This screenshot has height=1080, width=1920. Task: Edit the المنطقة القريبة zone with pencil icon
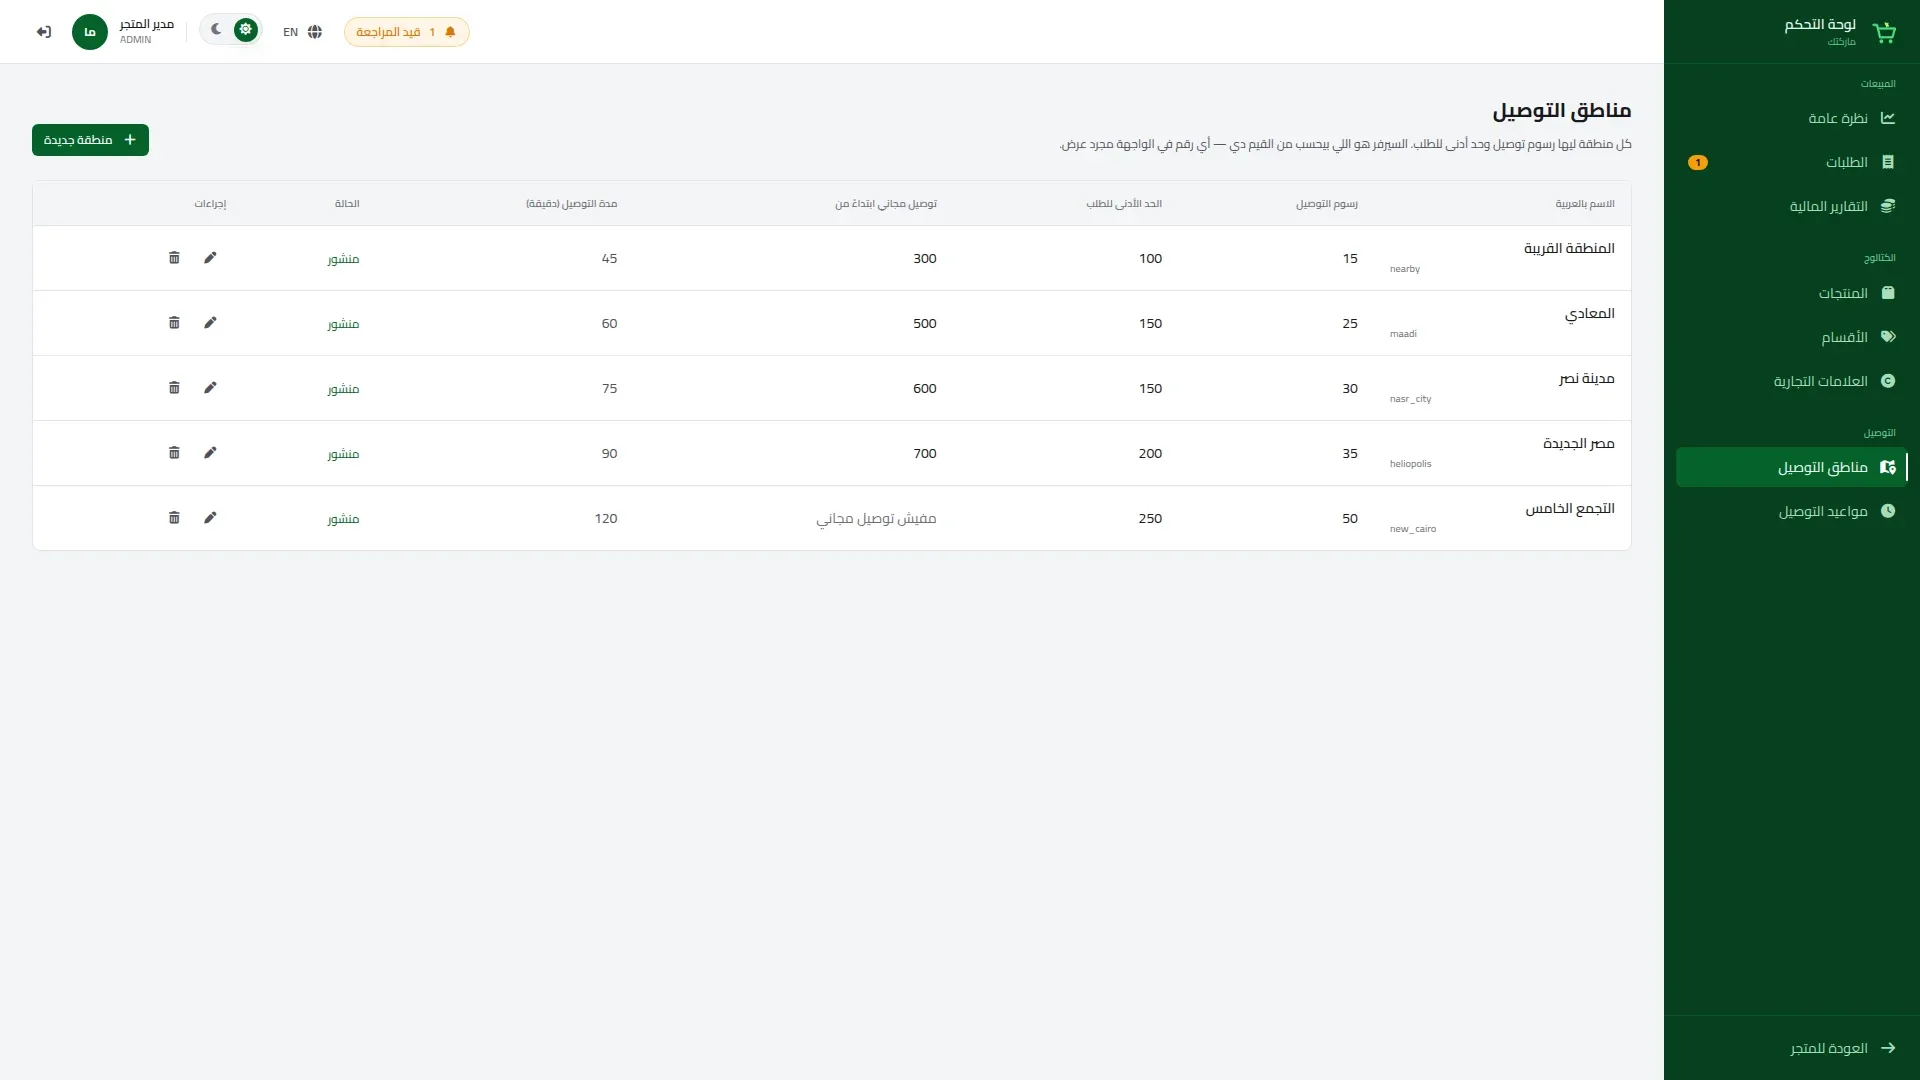point(210,258)
